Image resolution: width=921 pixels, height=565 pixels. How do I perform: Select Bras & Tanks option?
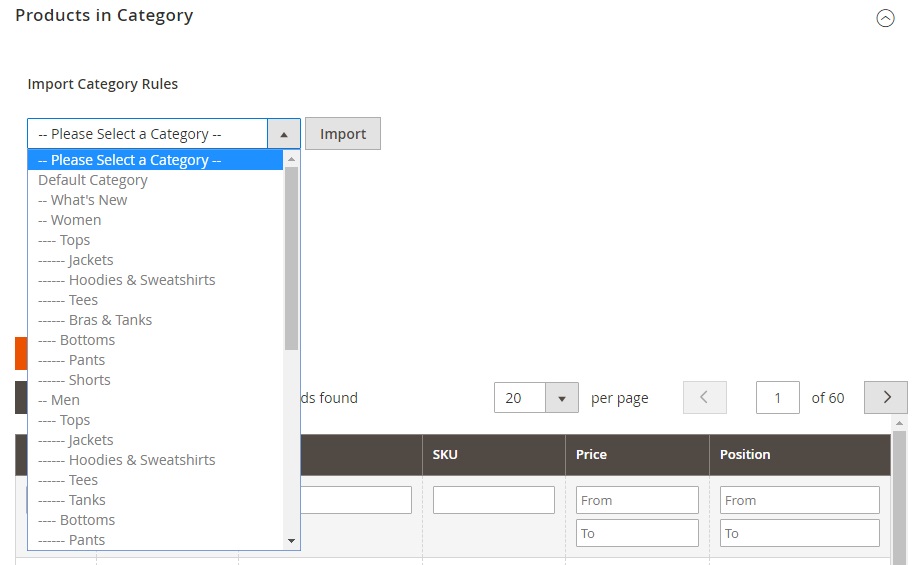pyautogui.click(x=155, y=320)
